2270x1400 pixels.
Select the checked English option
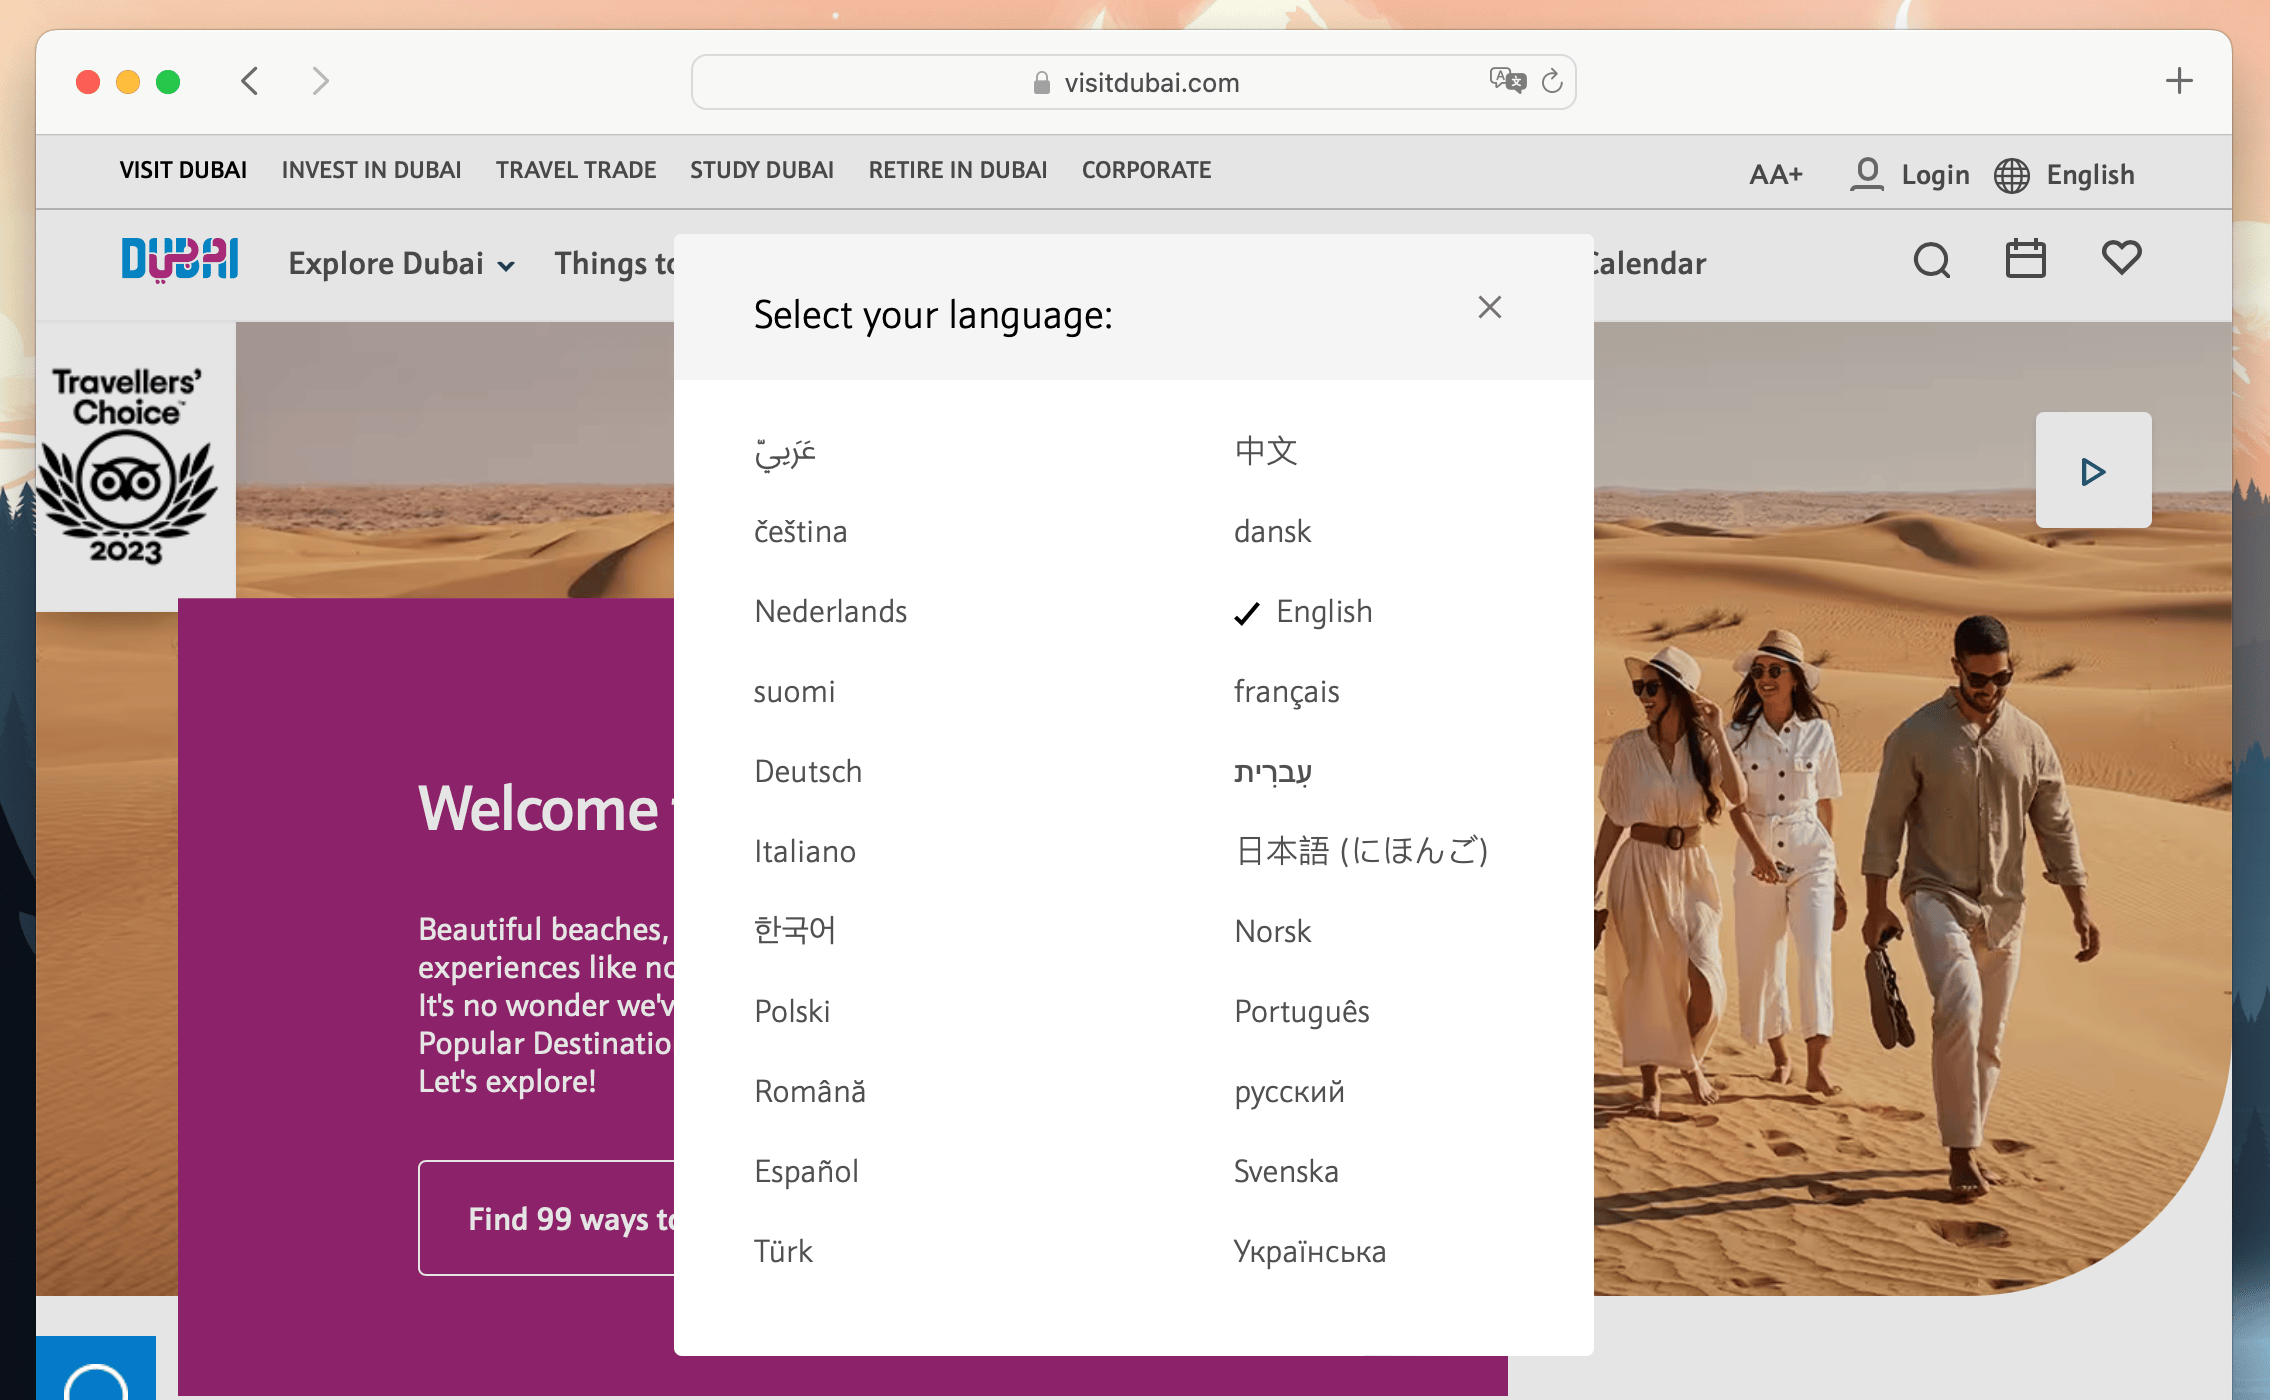pos(1304,612)
